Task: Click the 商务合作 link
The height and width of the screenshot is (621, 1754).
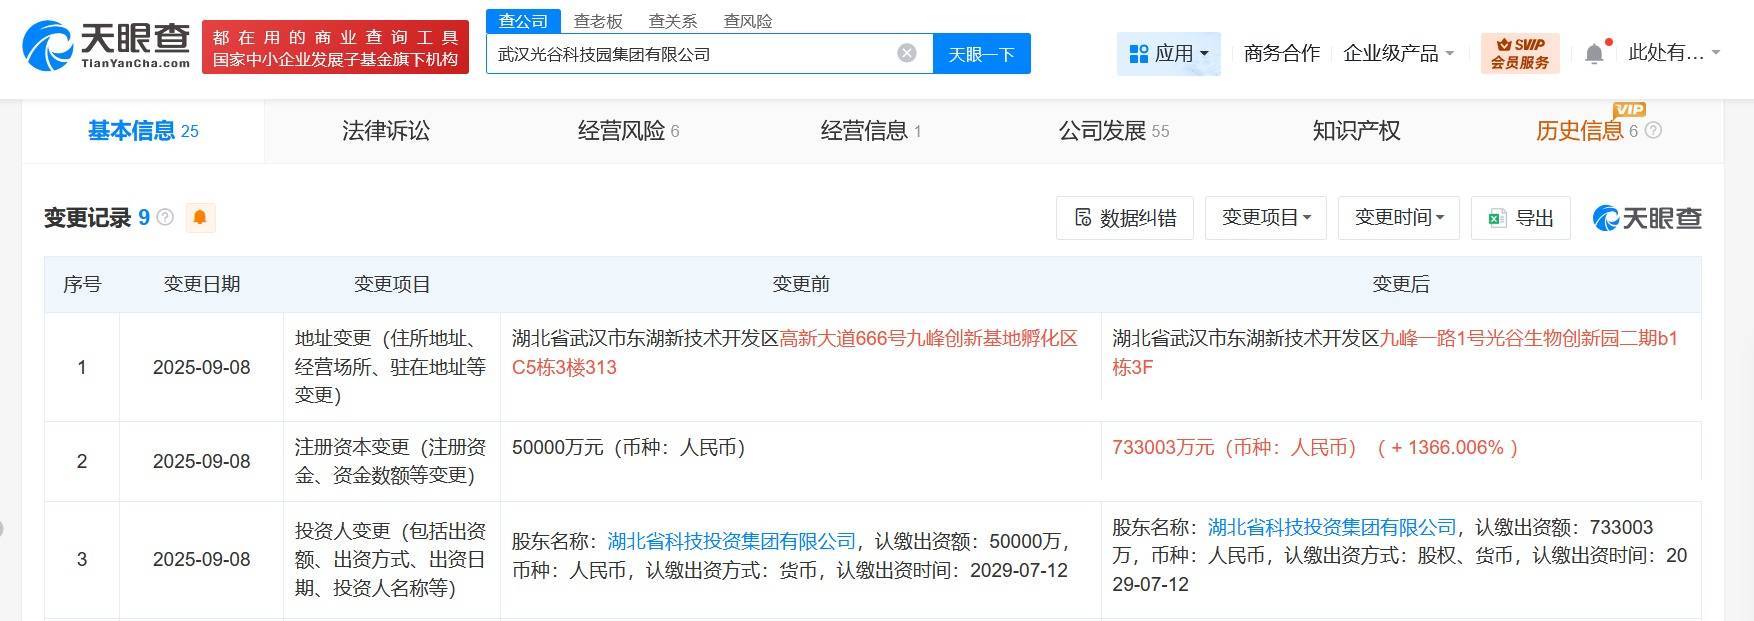Action: coord(1282,53)
